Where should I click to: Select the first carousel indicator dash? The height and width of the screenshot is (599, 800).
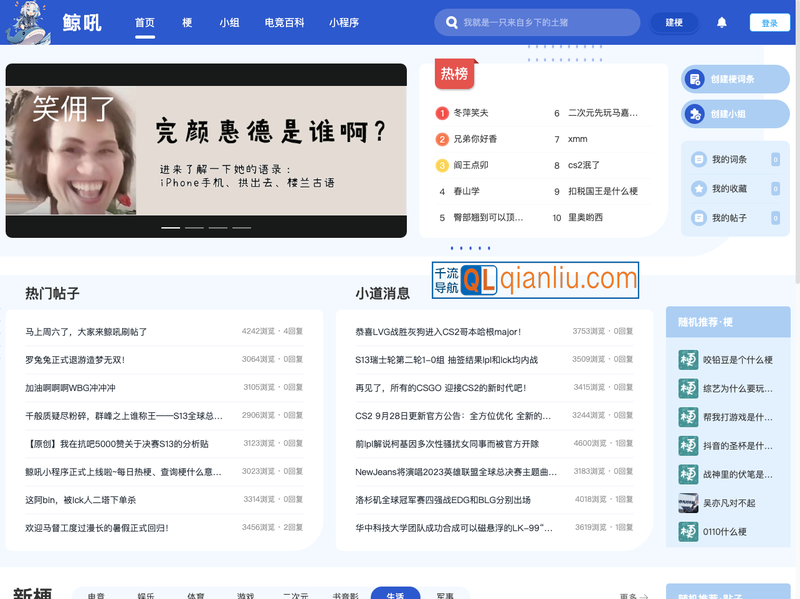[171, 228]
